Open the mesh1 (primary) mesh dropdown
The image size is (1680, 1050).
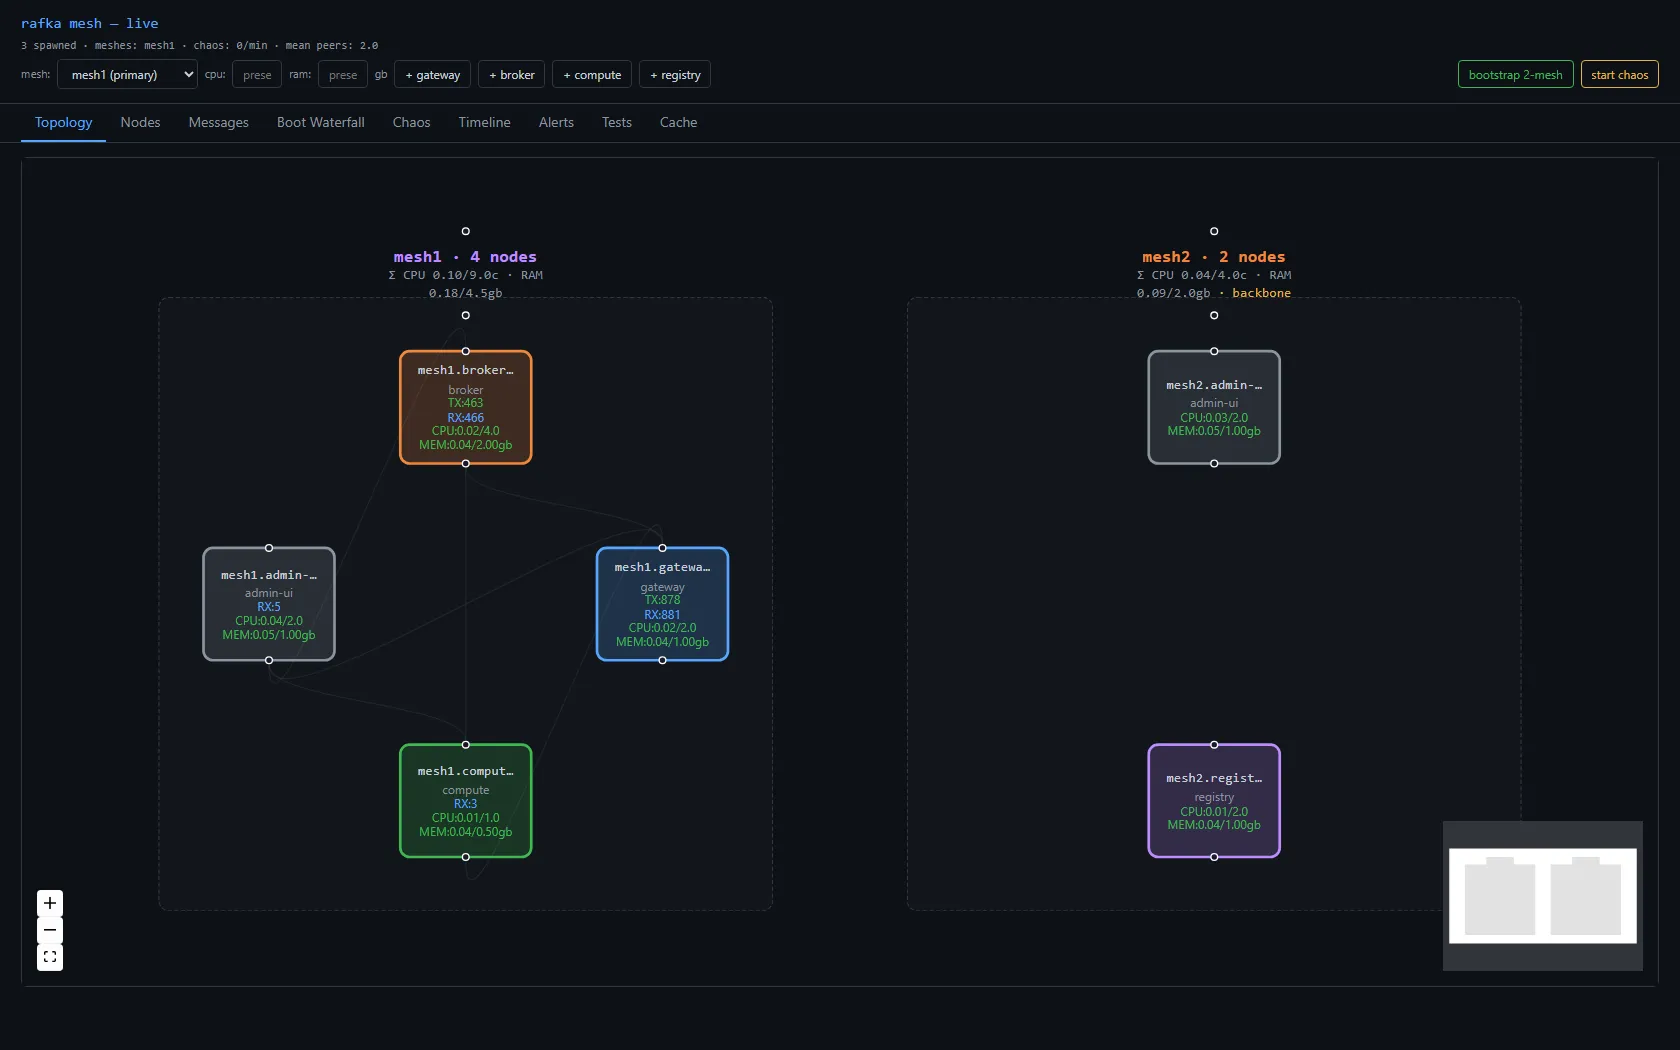click(127, 74)
